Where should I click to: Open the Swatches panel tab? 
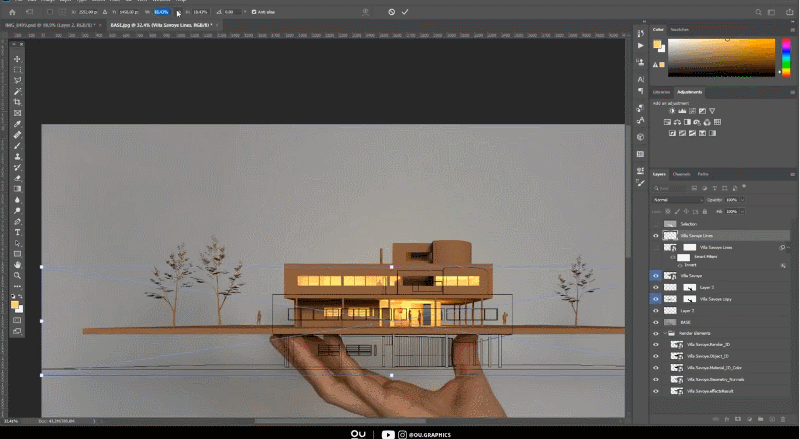click(680, 30)
